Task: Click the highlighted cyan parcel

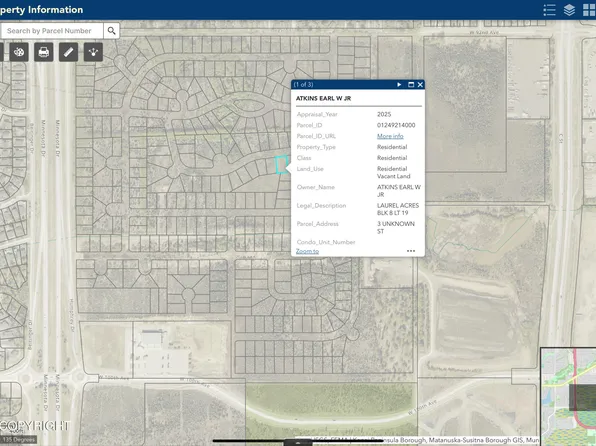Action: 281,165
